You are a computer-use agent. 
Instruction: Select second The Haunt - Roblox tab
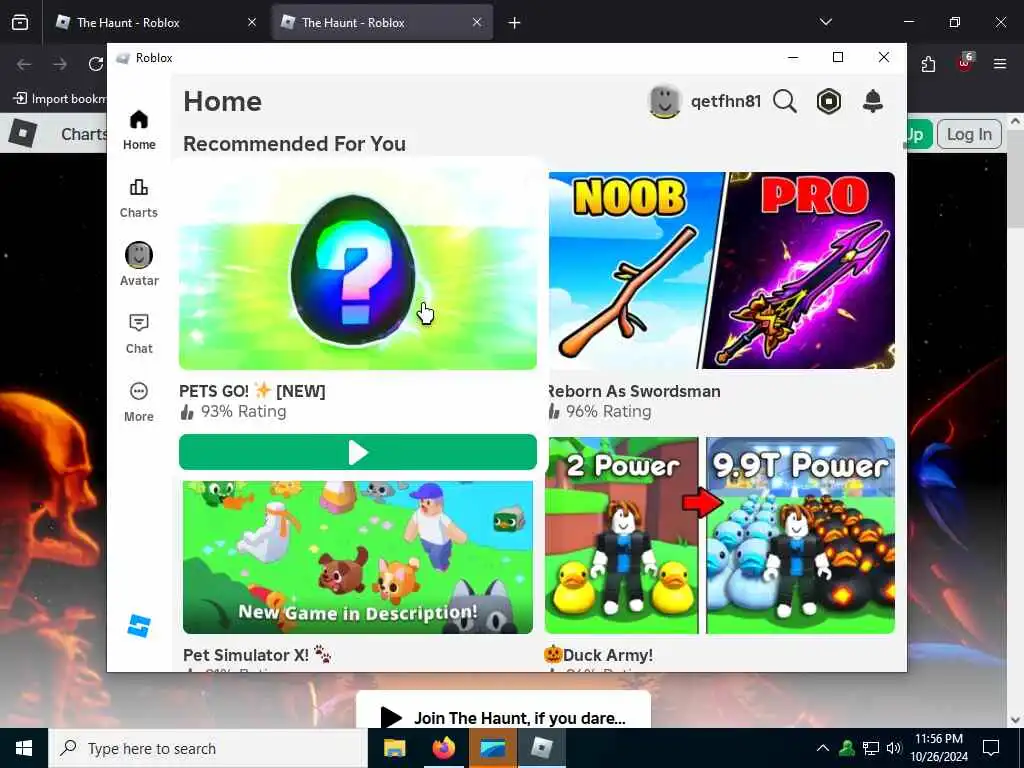point(382,22)
